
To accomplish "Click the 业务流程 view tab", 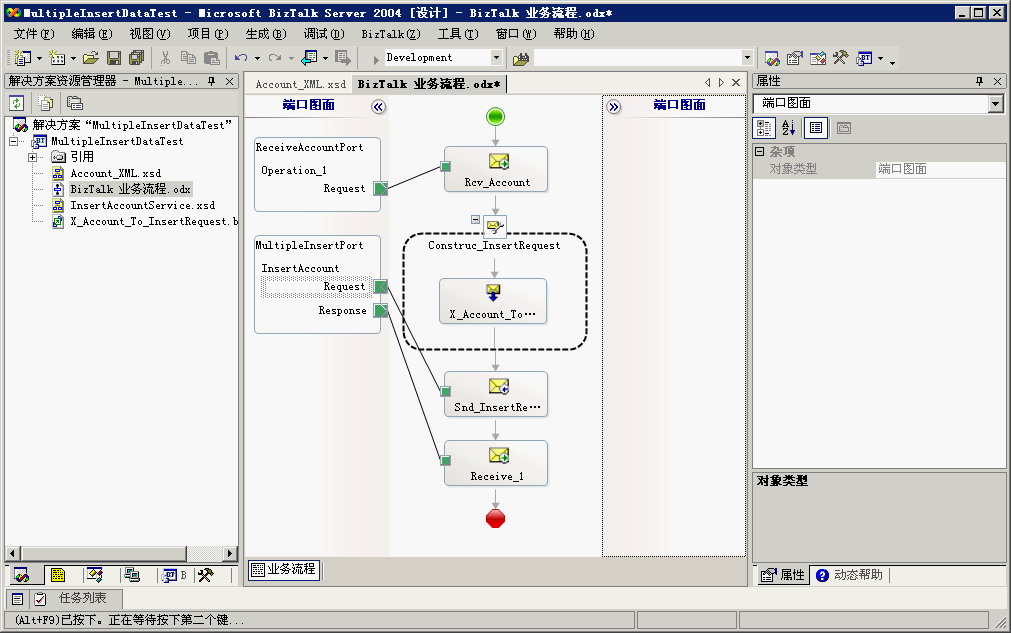I will 284,569.
